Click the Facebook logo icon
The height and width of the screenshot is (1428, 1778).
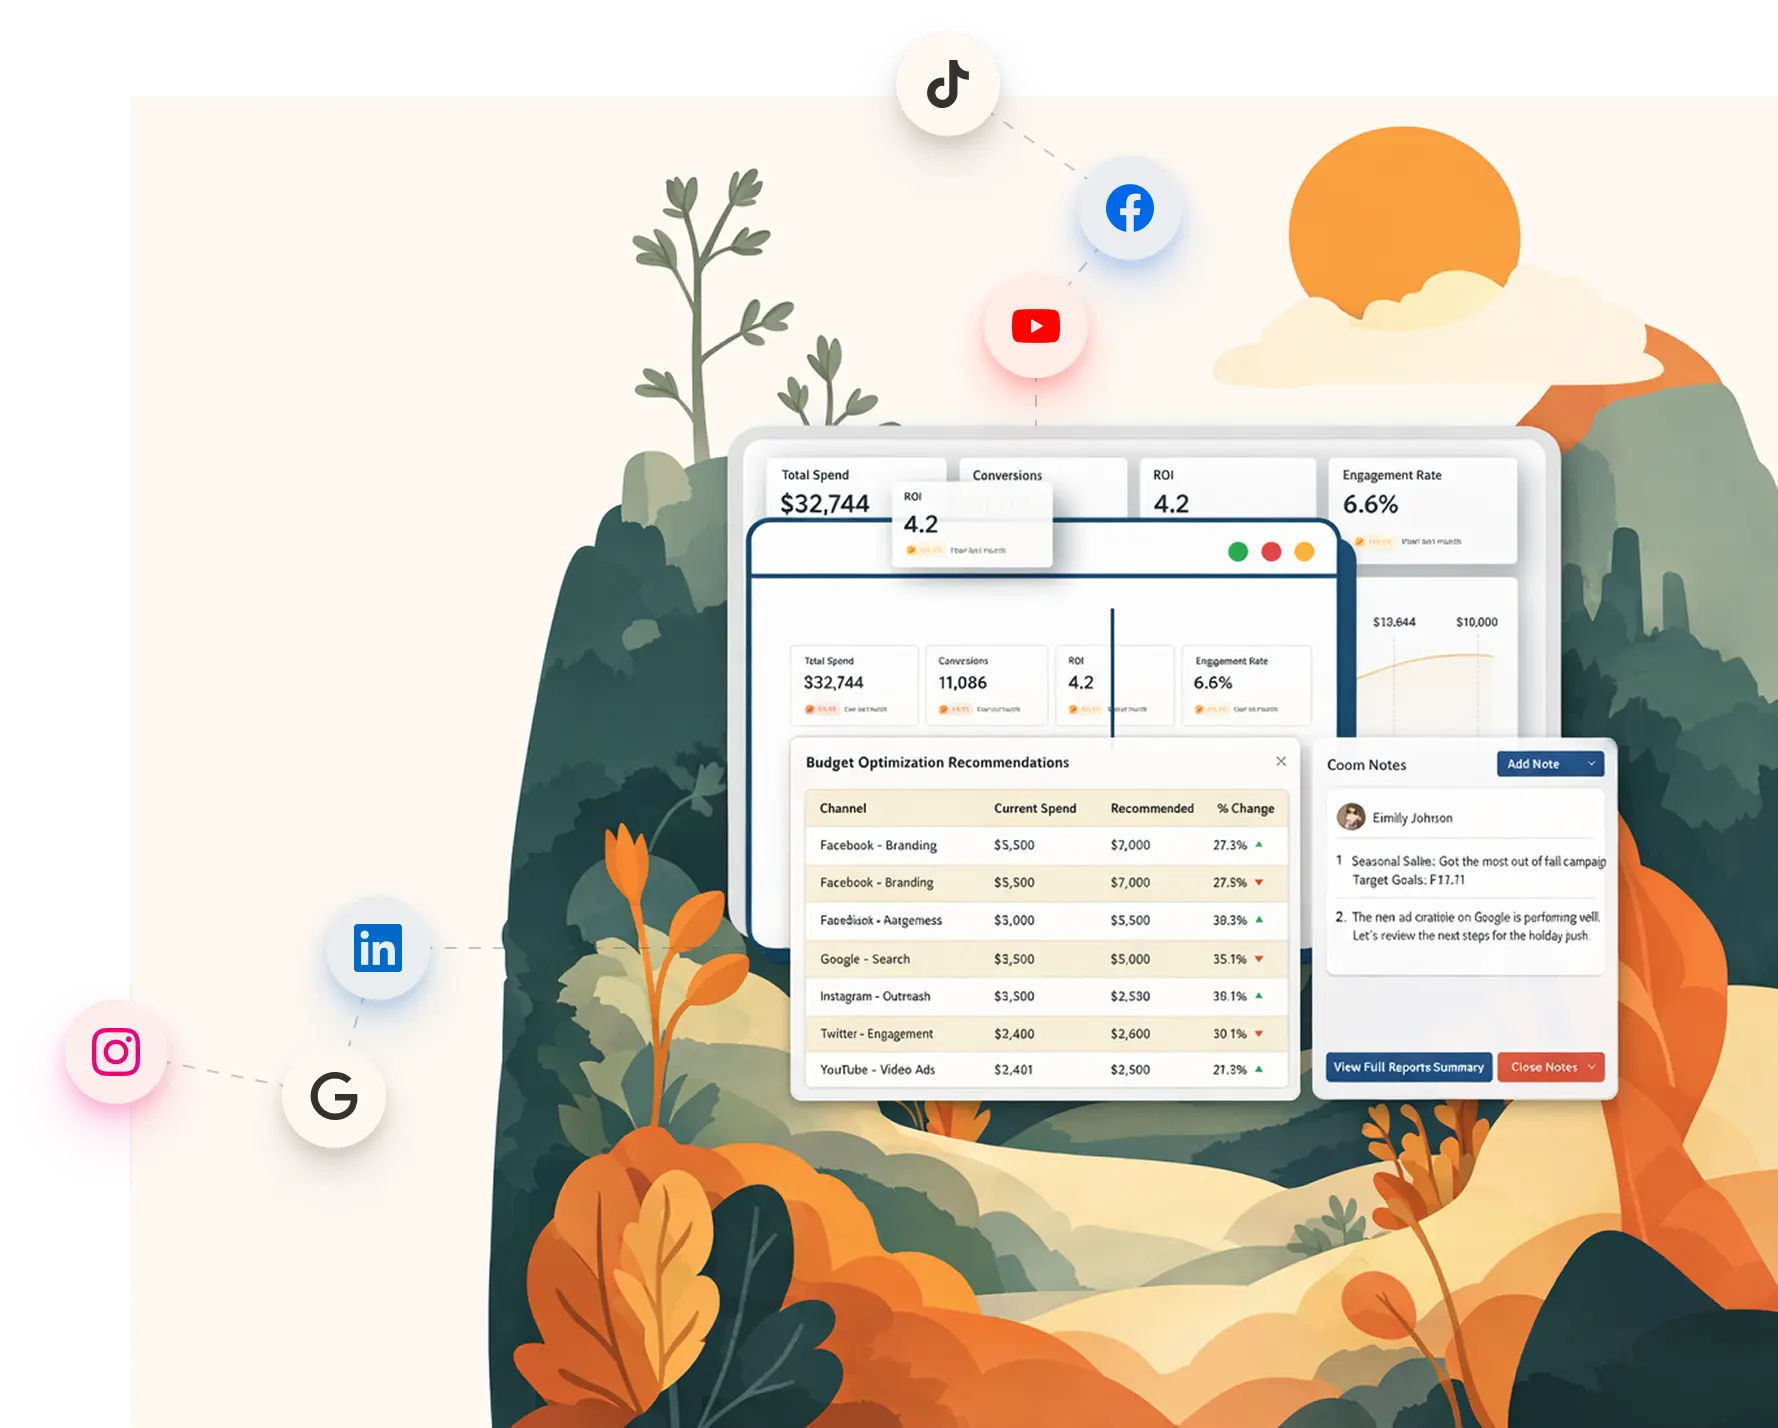(1130, 208)
